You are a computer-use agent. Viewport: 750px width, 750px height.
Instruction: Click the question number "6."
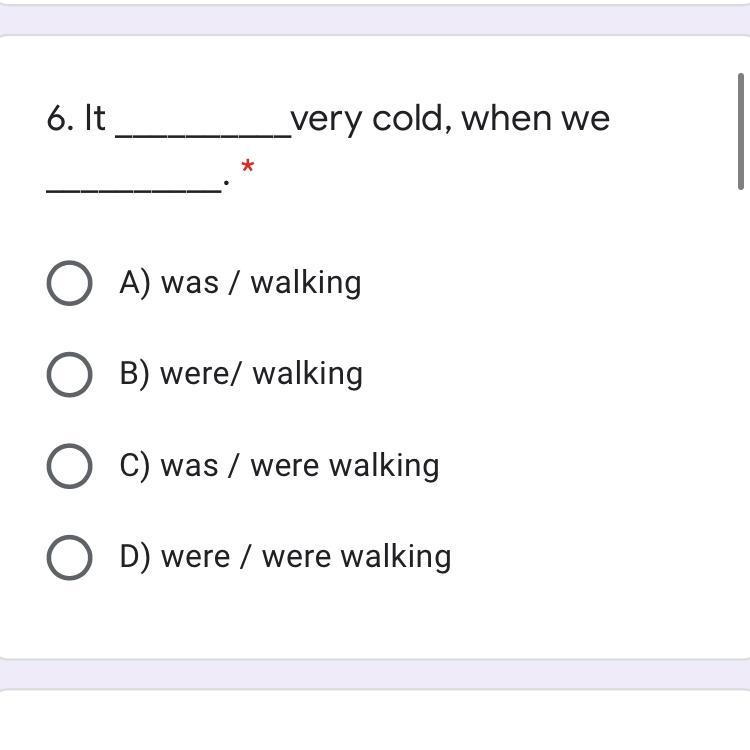[x=60, y=119]
